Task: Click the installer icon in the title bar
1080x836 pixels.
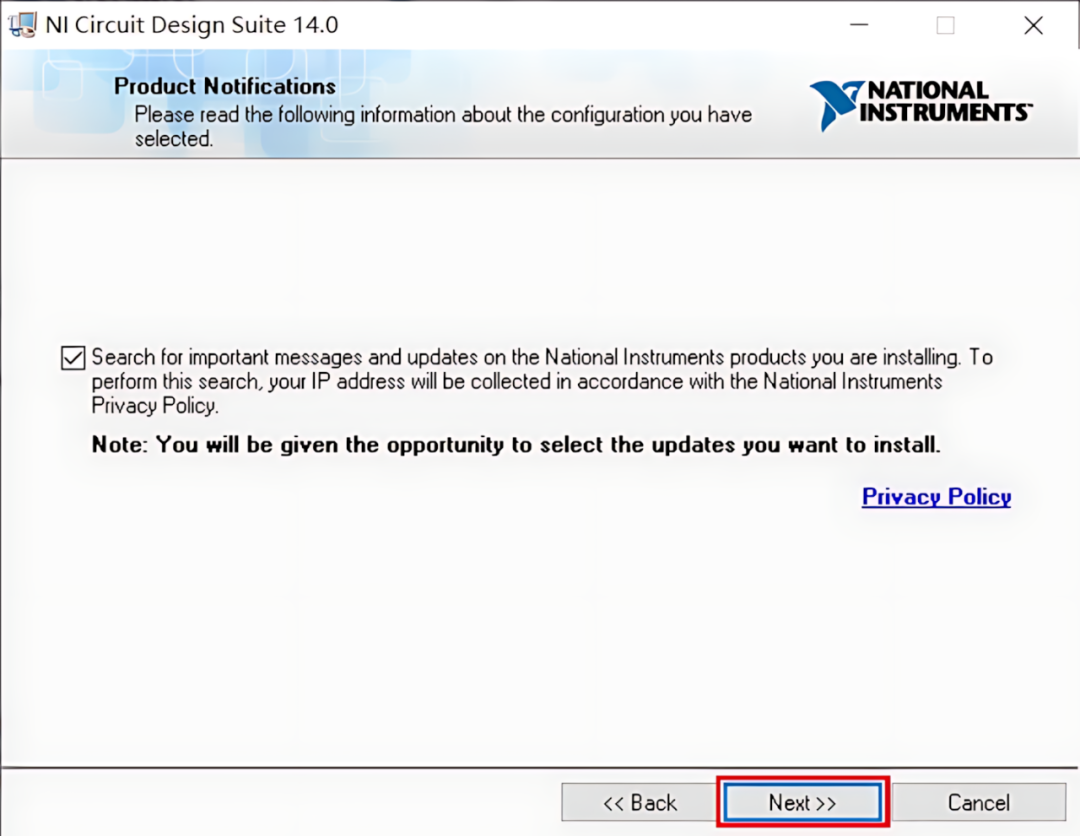Action: 22,25
